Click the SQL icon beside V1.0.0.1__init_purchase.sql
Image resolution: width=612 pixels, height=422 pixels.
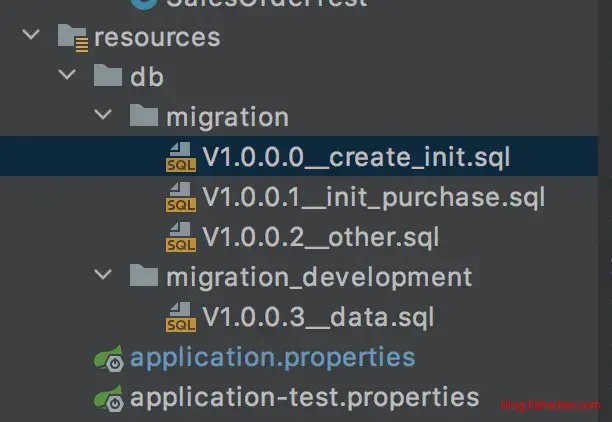(x=181, y=198)
